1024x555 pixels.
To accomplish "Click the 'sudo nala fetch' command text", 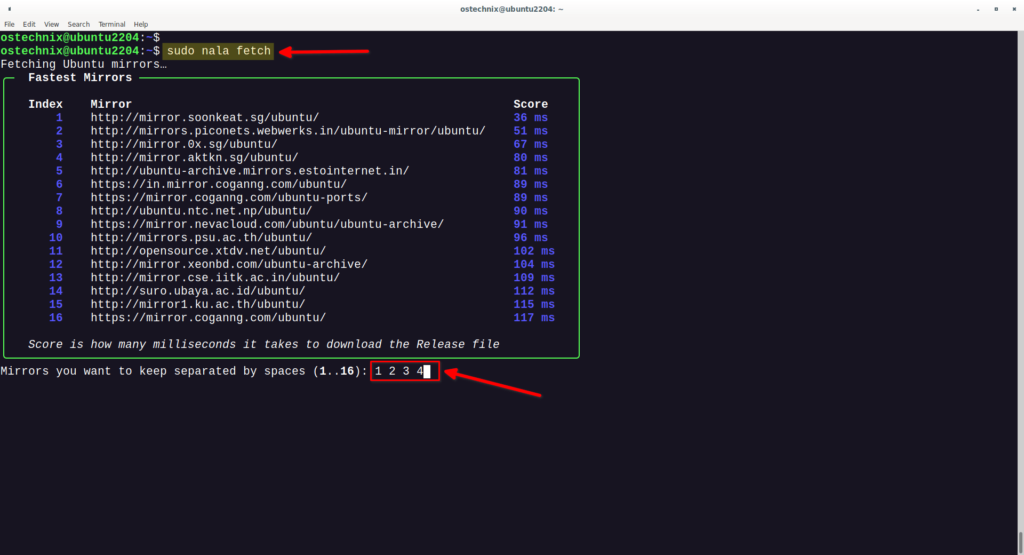I will pos(219,51).
